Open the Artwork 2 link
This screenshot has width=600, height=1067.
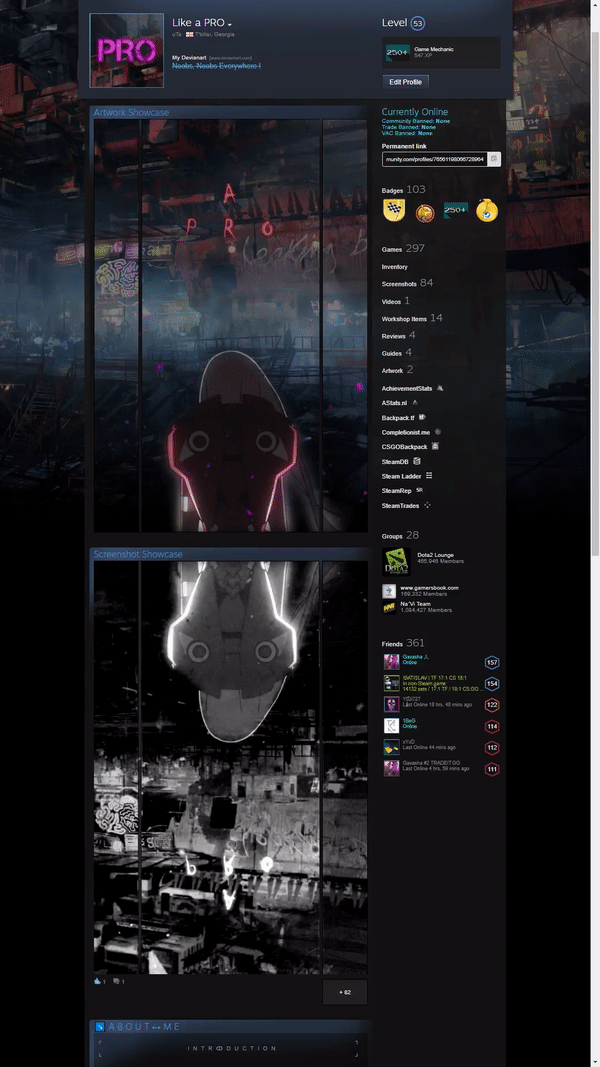point(397,370)
